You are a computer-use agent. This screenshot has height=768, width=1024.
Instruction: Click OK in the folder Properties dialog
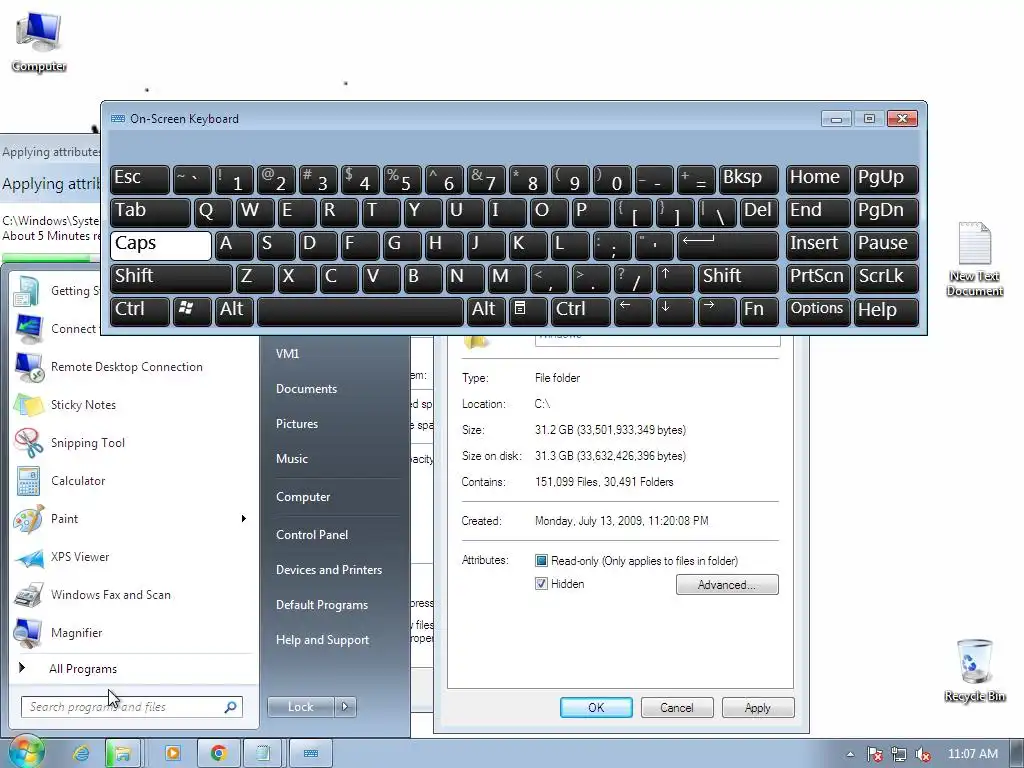click(x=596, y=707)
